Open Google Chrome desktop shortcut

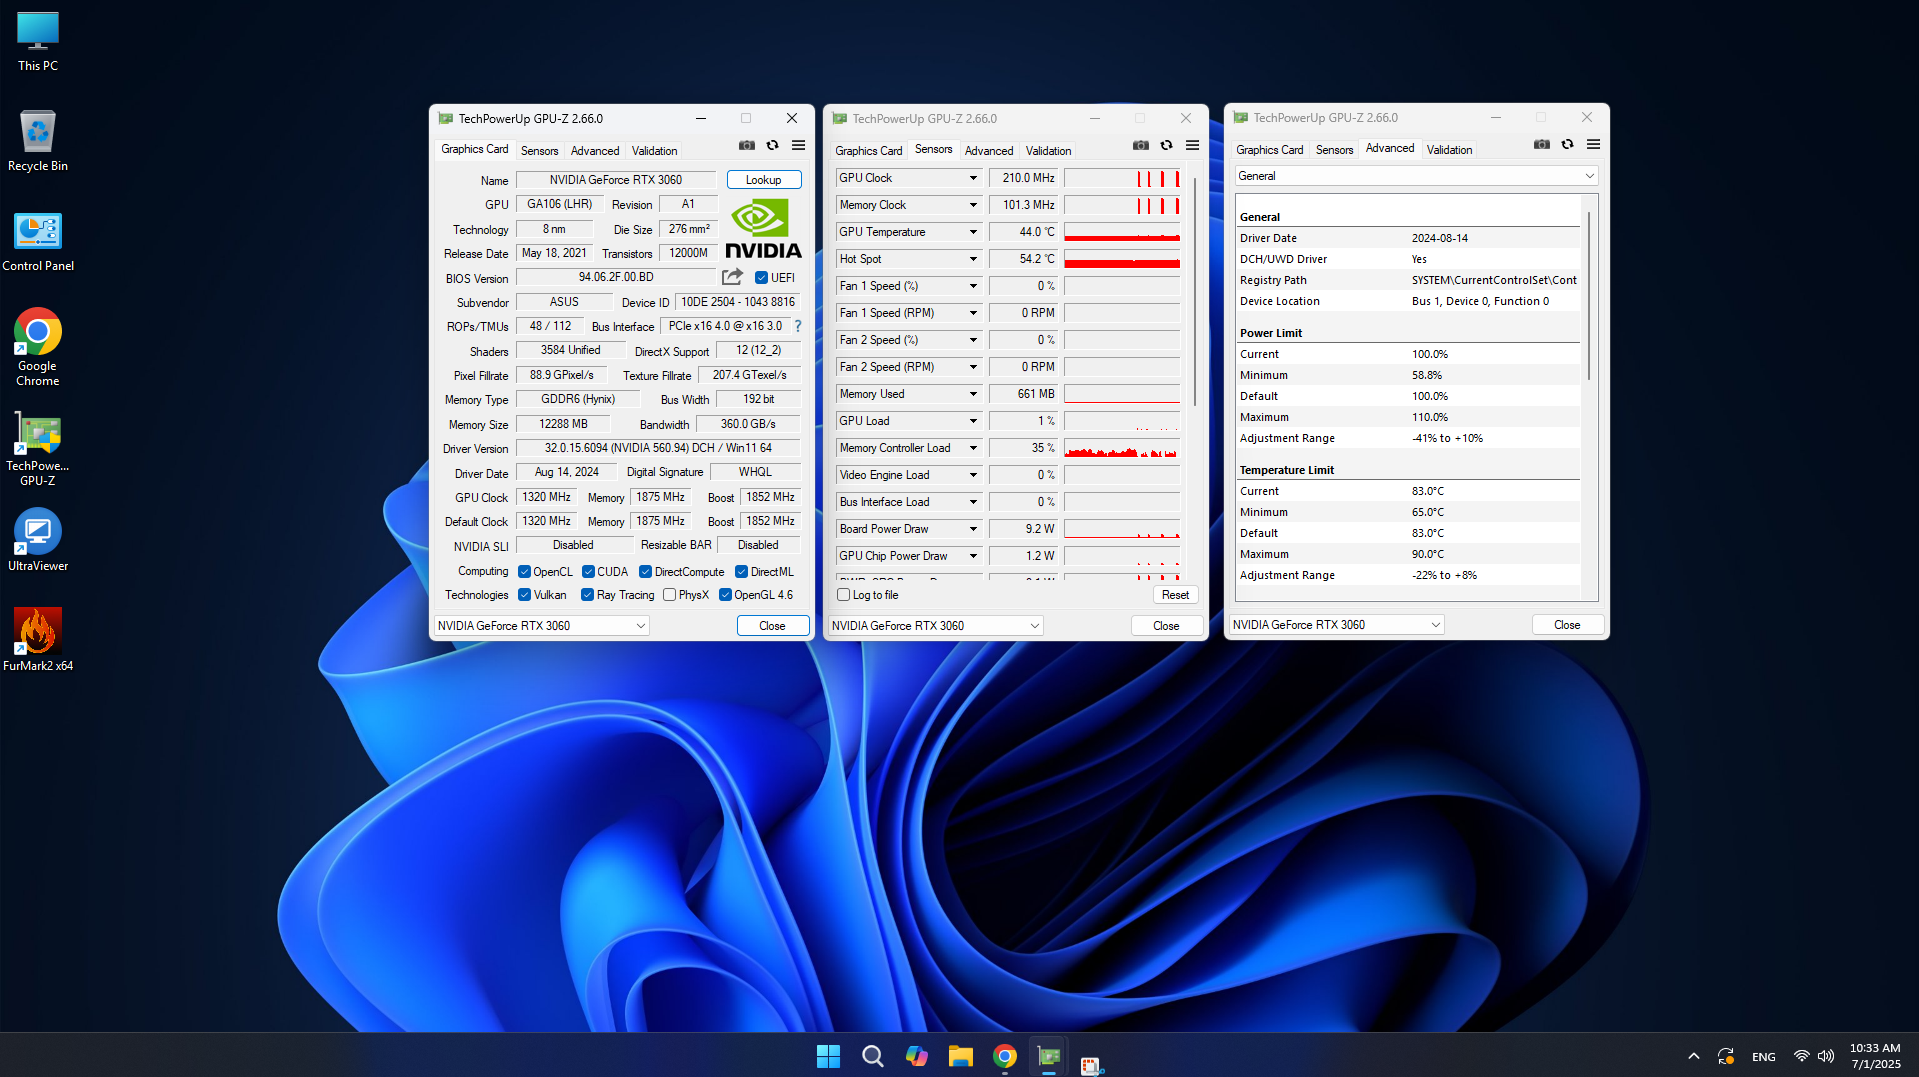point(38,347)
